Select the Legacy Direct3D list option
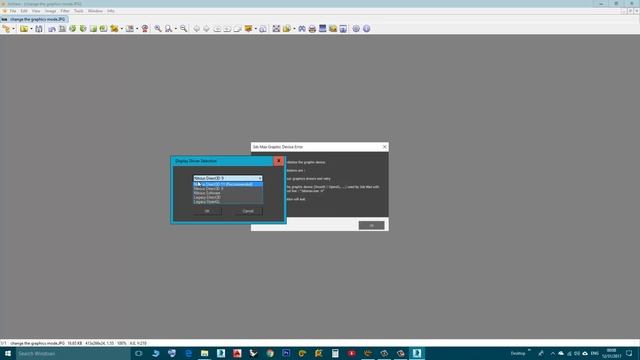 pos(228,198)
